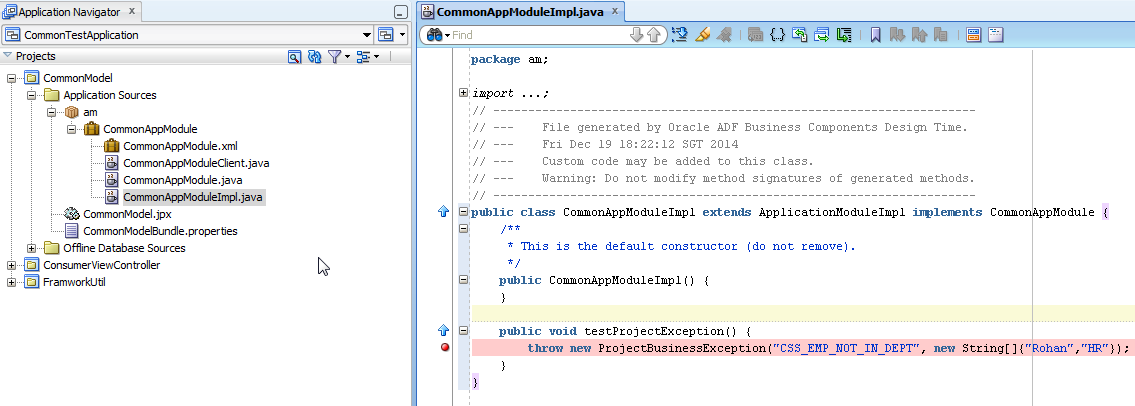Click the Clear Highlighting icon
The width and height of the screenshot is (1135, 406).
723,35
